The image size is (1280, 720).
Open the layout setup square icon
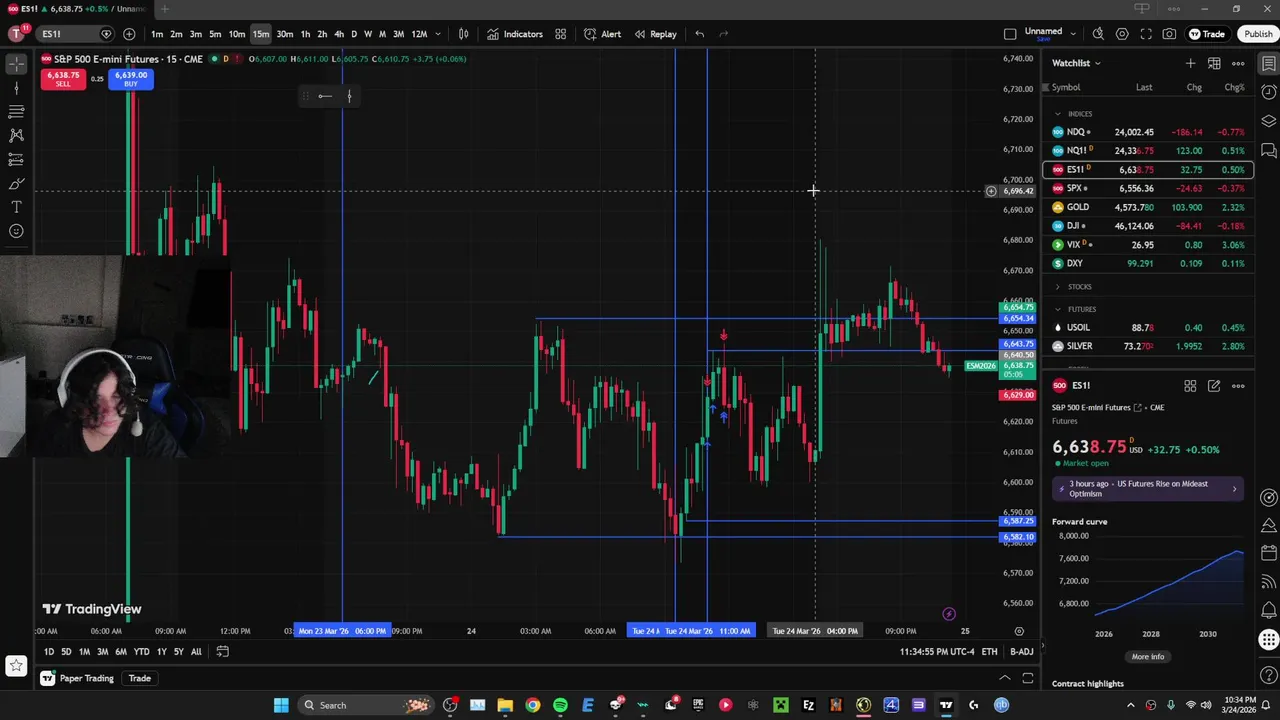click(1010, 34)
